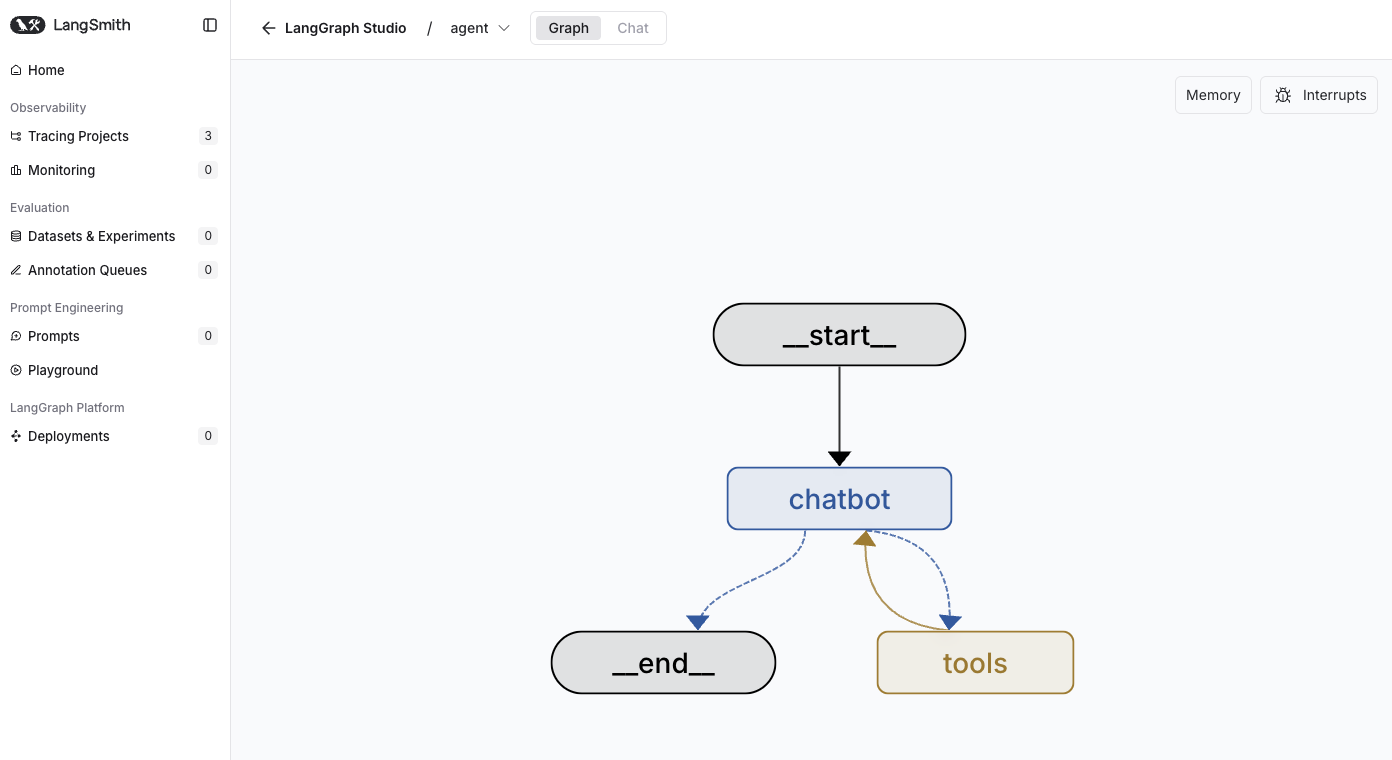
Task: Switch to the Chat view tab
Action: [x=633, y=28]
